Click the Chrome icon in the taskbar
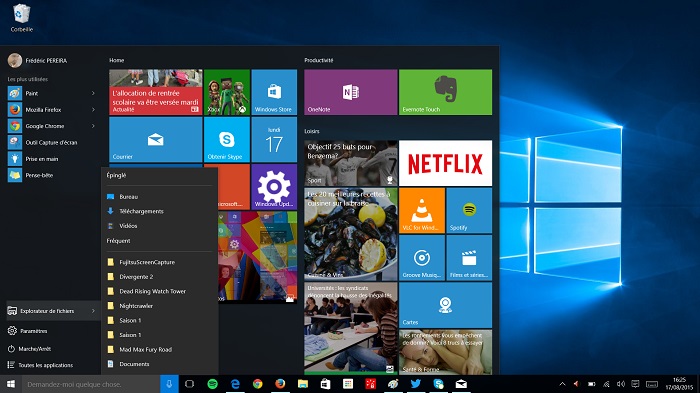 point(258,384)
